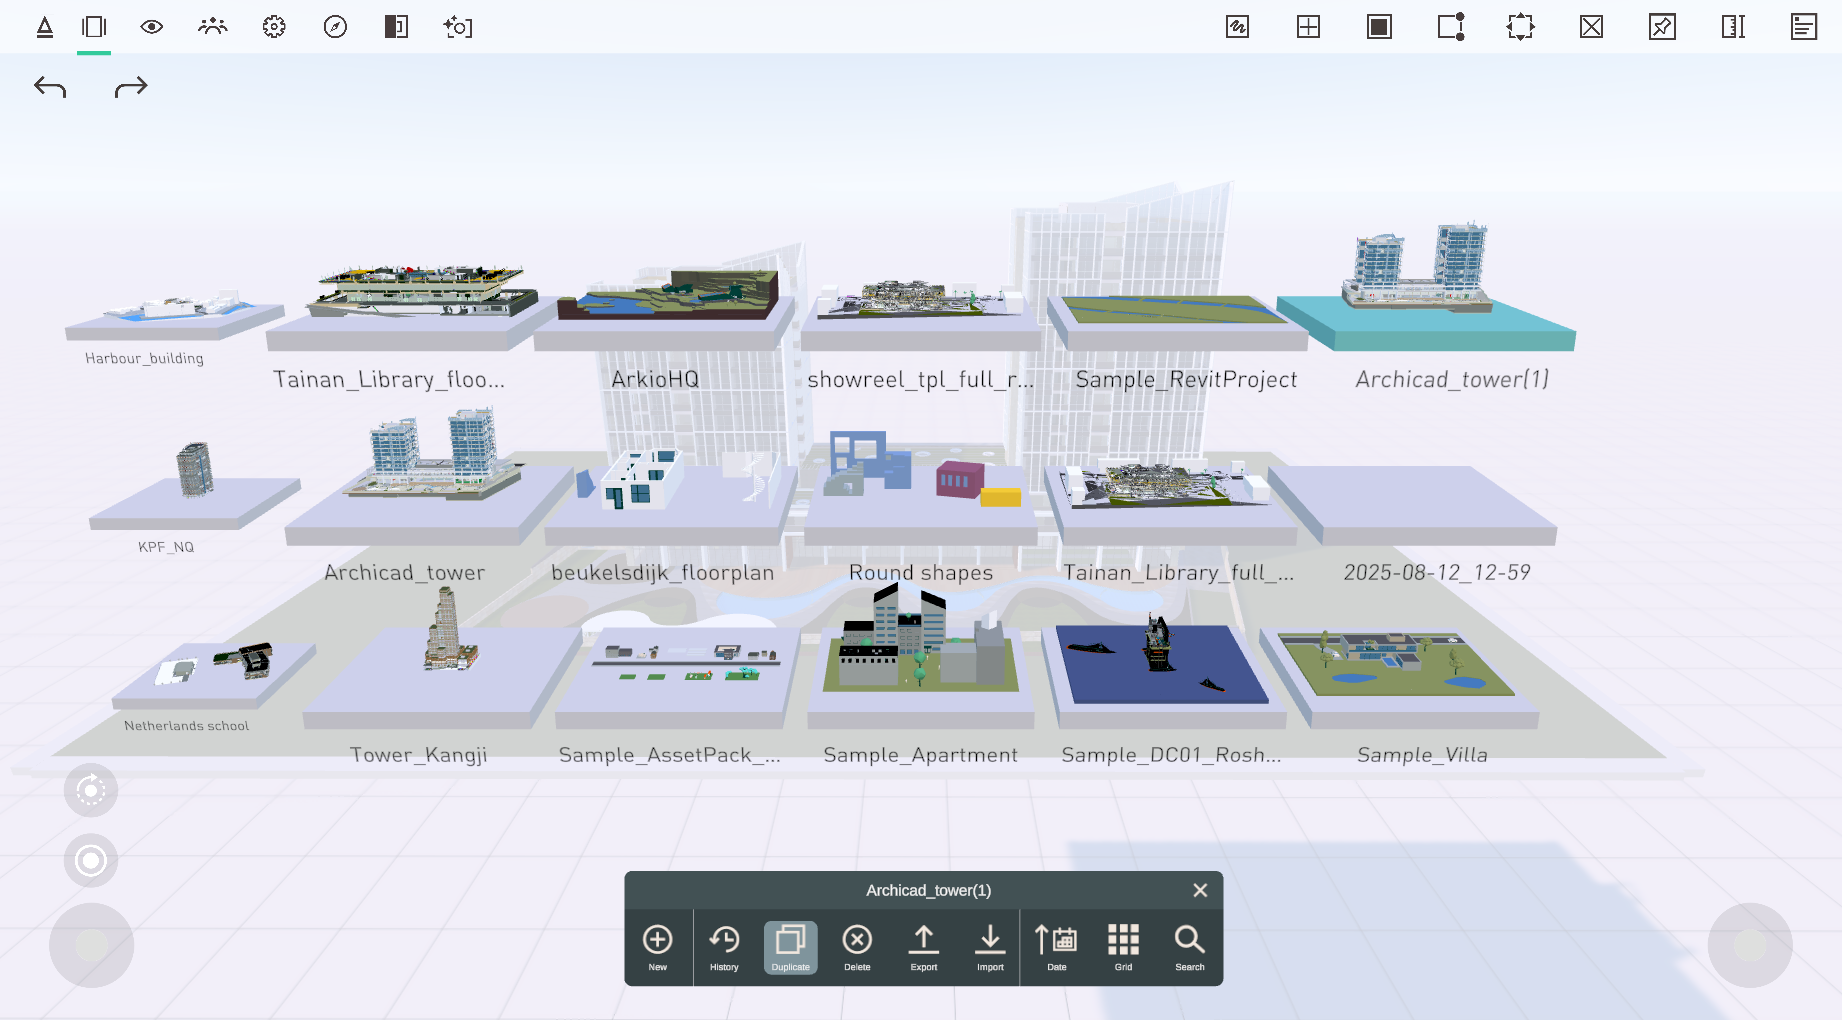Screen dimensions: 1842x1020
Task: Select the Tainan_Library_floo... scene thumbnail
Action: (410, 307)
